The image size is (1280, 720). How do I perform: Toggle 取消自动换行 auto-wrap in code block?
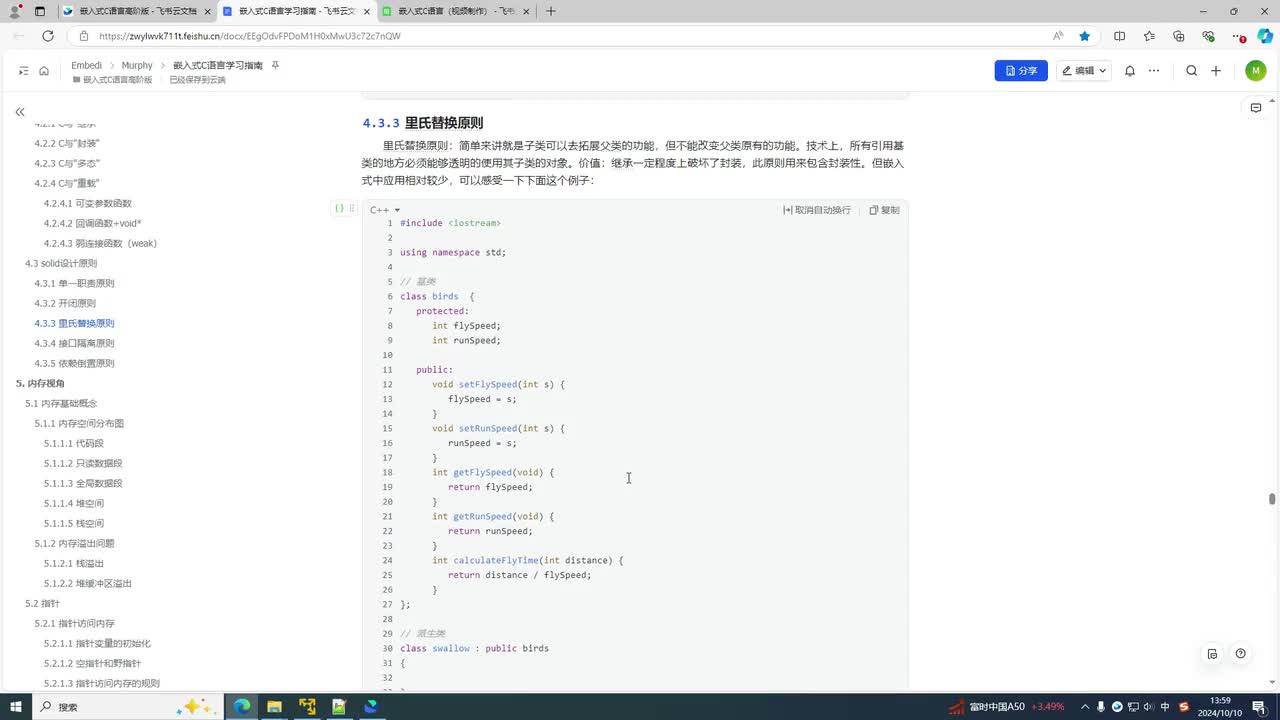(x=816, y=210)
